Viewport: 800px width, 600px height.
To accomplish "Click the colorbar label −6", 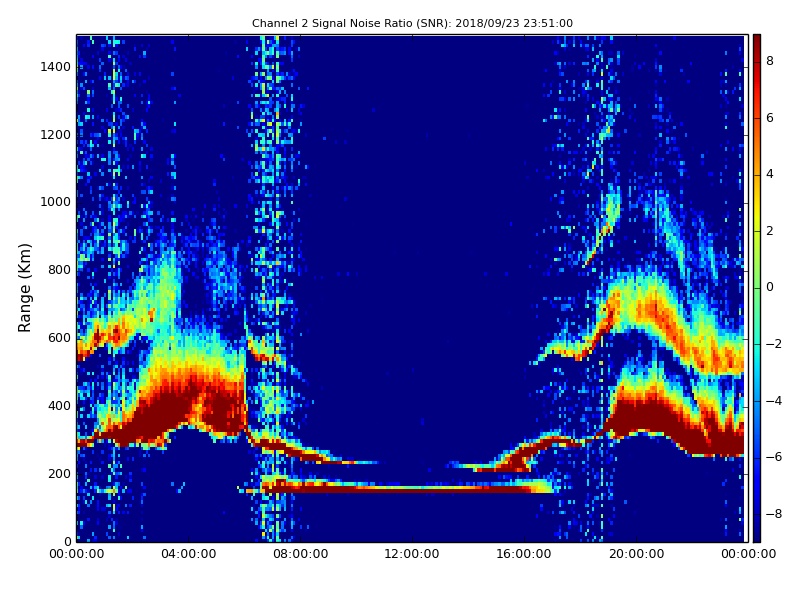I will tap(774, 457).
